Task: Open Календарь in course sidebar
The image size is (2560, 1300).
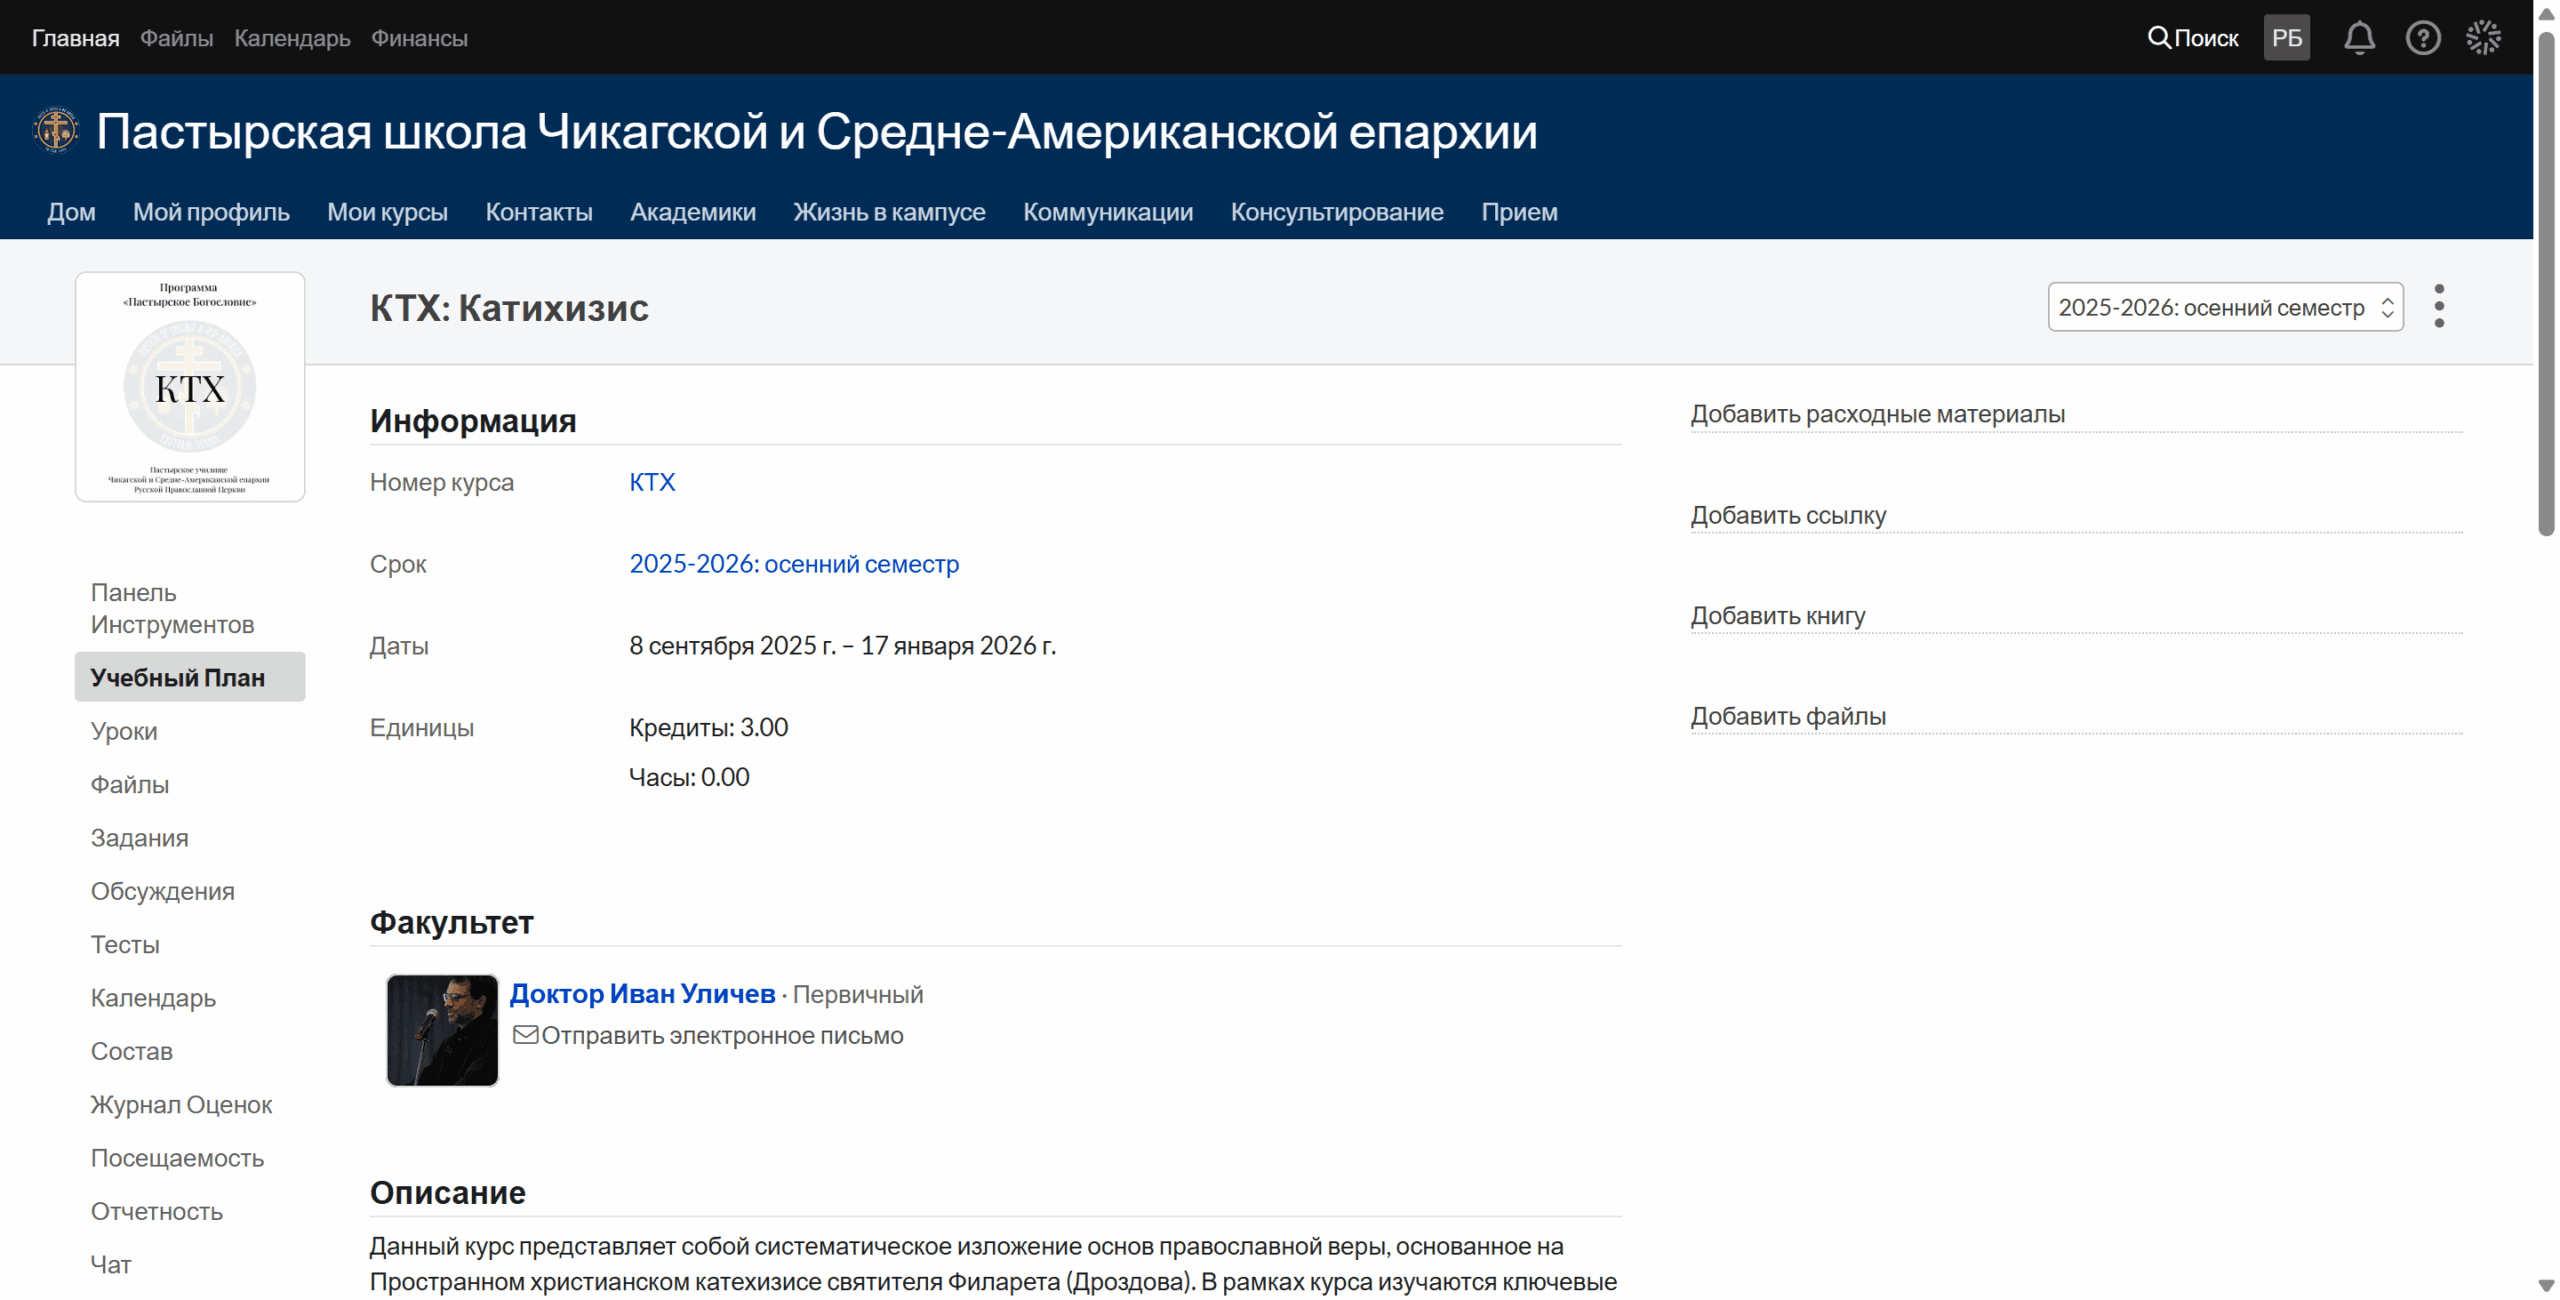Action: click(x=153, y=997)
